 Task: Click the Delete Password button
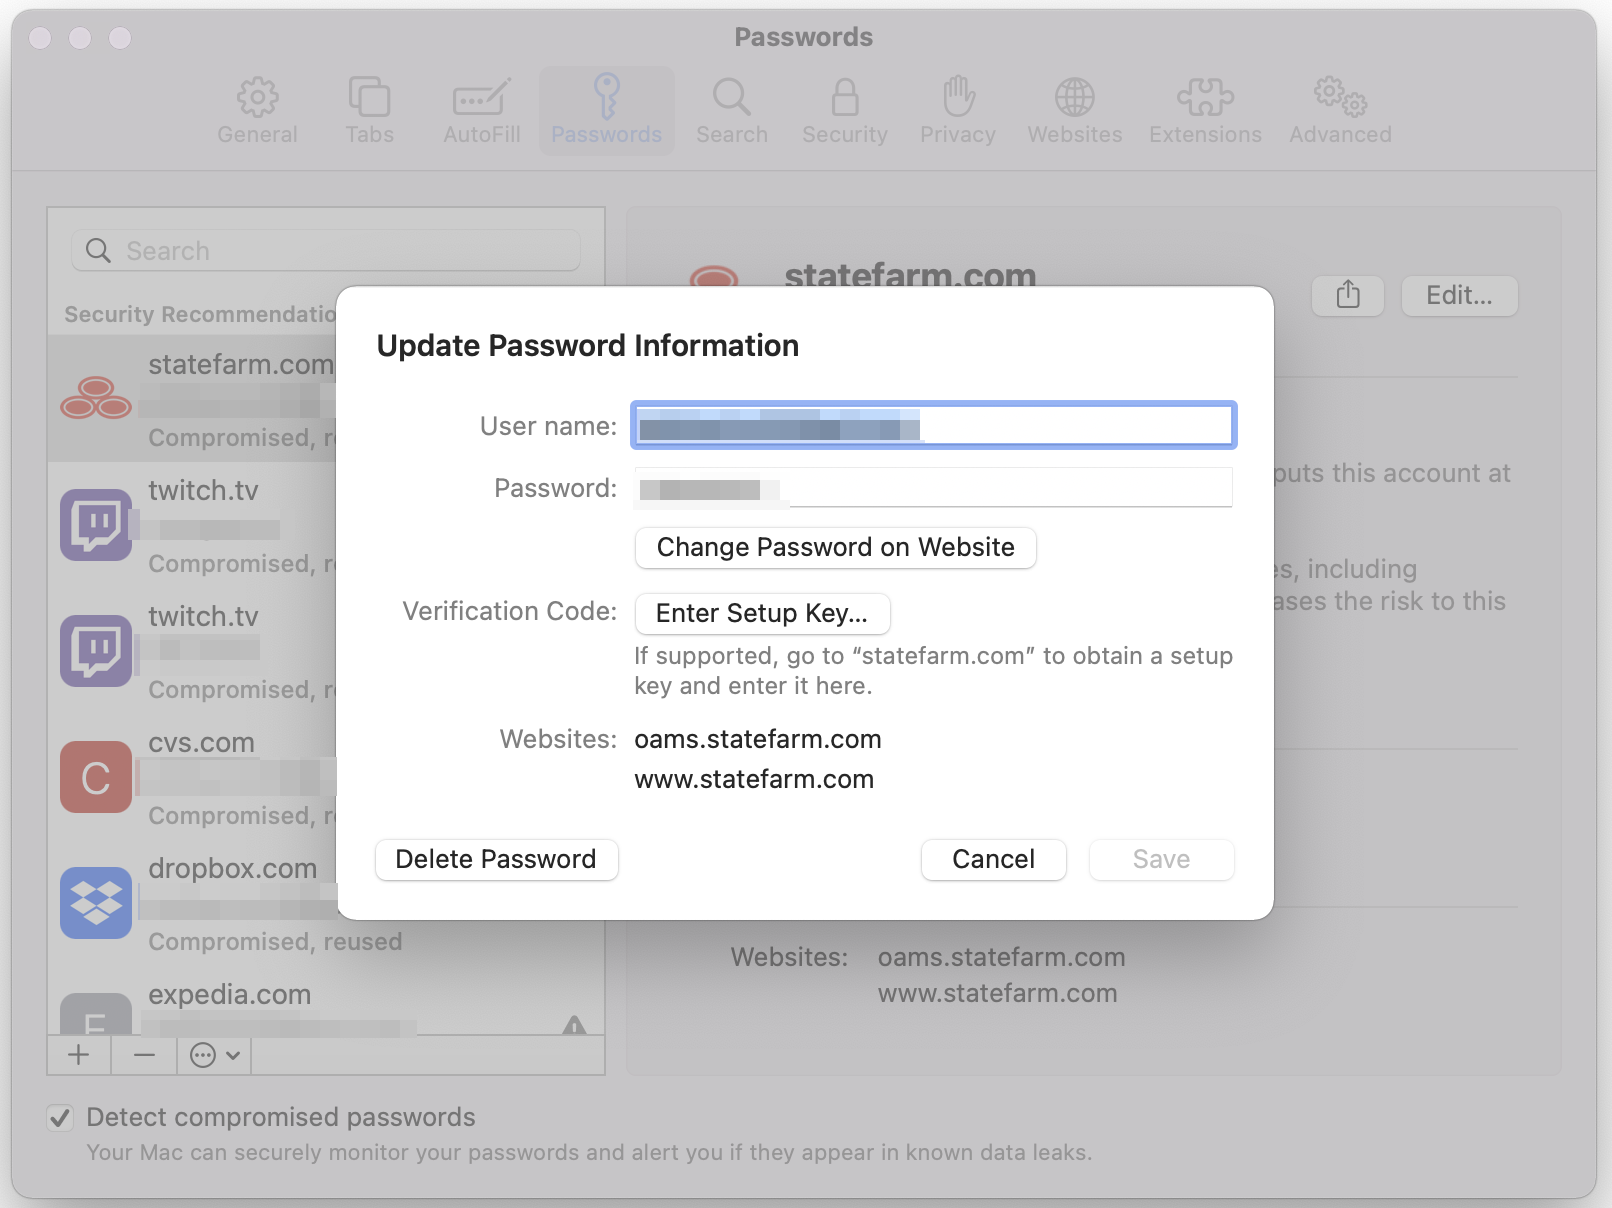(x=497, y=859)
